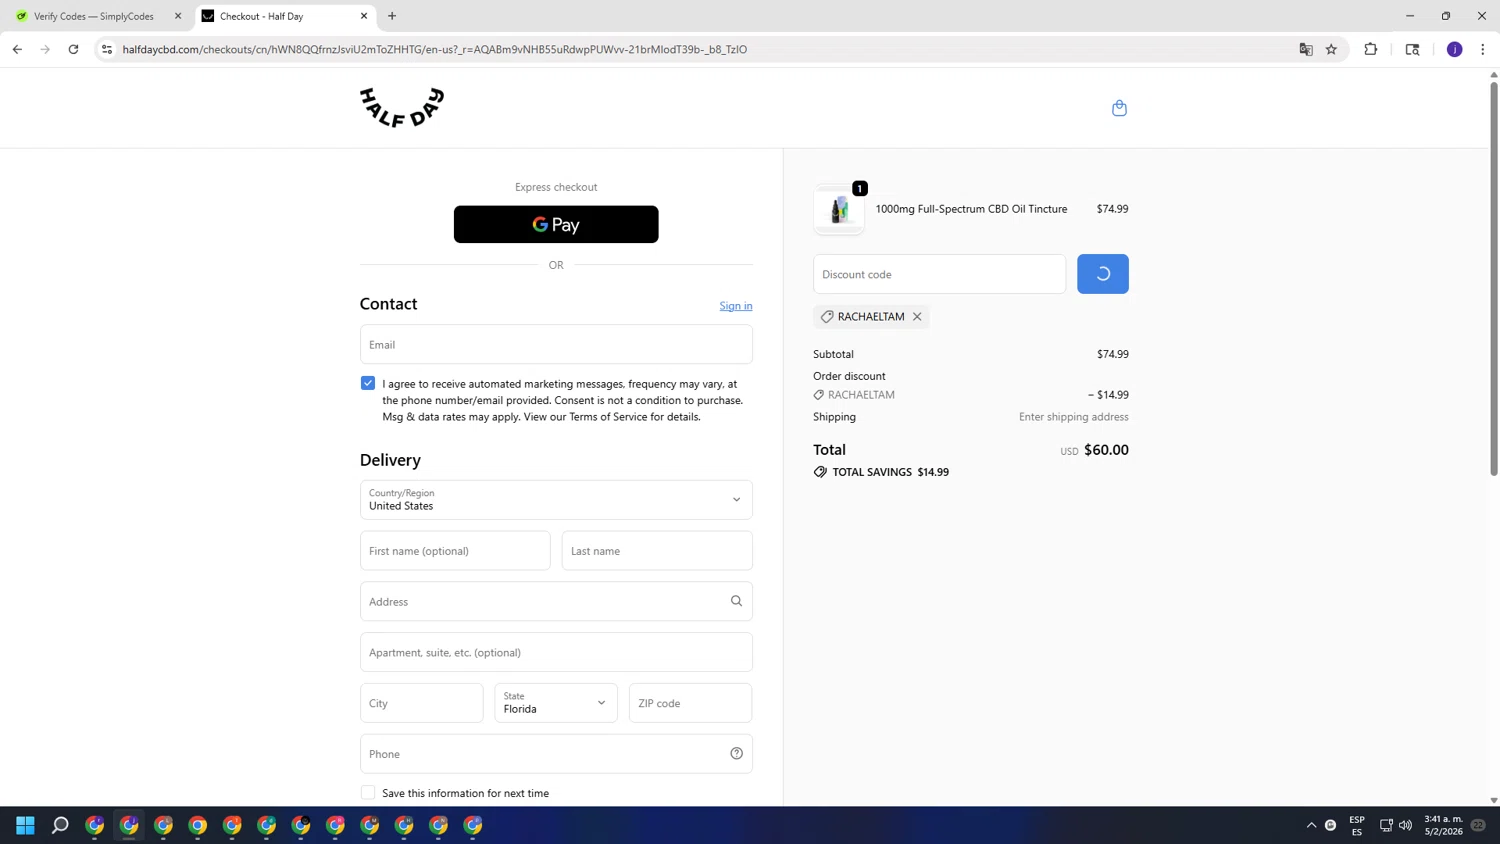Open the Country/Region dropdown
1500x844 pixels.
(x=556, y=500)
